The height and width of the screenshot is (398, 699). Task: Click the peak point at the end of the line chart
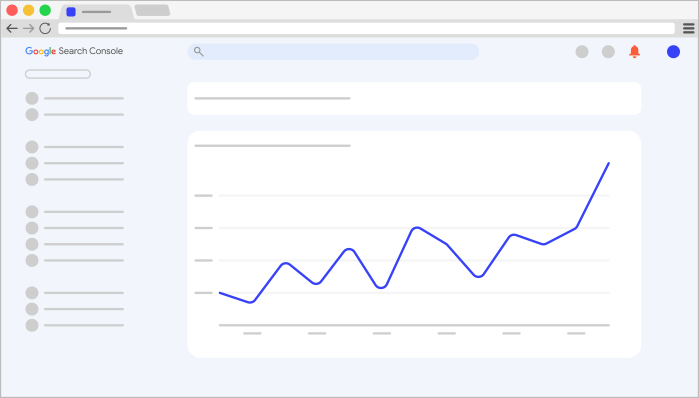609,163
